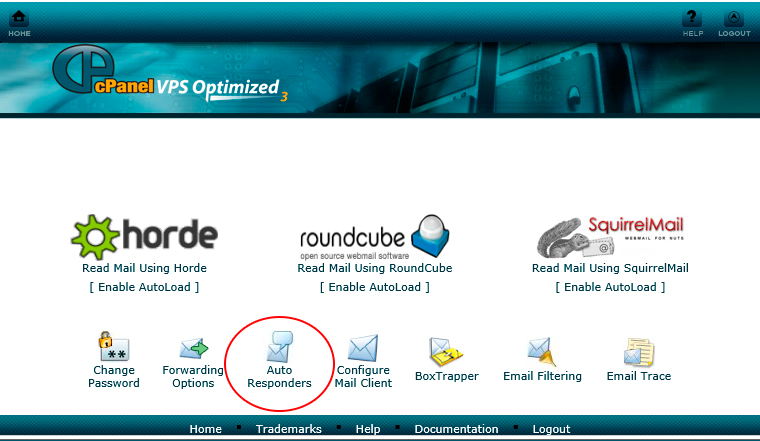Click the Auto Responders icon

[x=280, y=346]
